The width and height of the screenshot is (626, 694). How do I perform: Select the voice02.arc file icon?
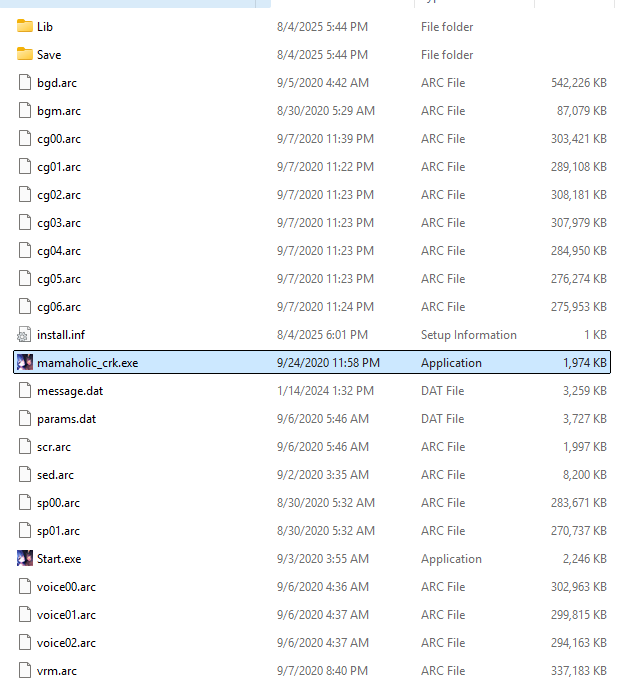[25, 643]
